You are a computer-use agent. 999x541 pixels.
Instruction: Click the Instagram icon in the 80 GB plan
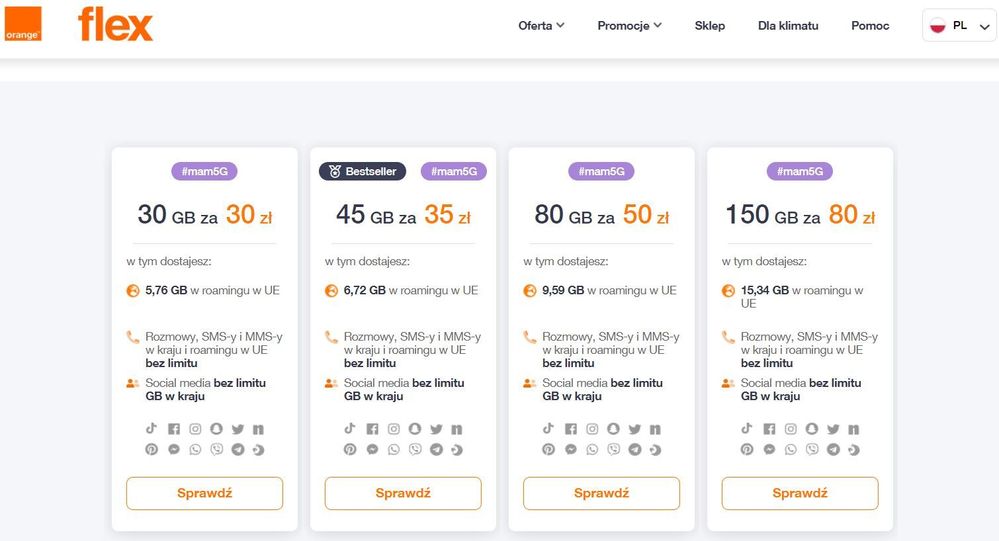tap(592, 429)
